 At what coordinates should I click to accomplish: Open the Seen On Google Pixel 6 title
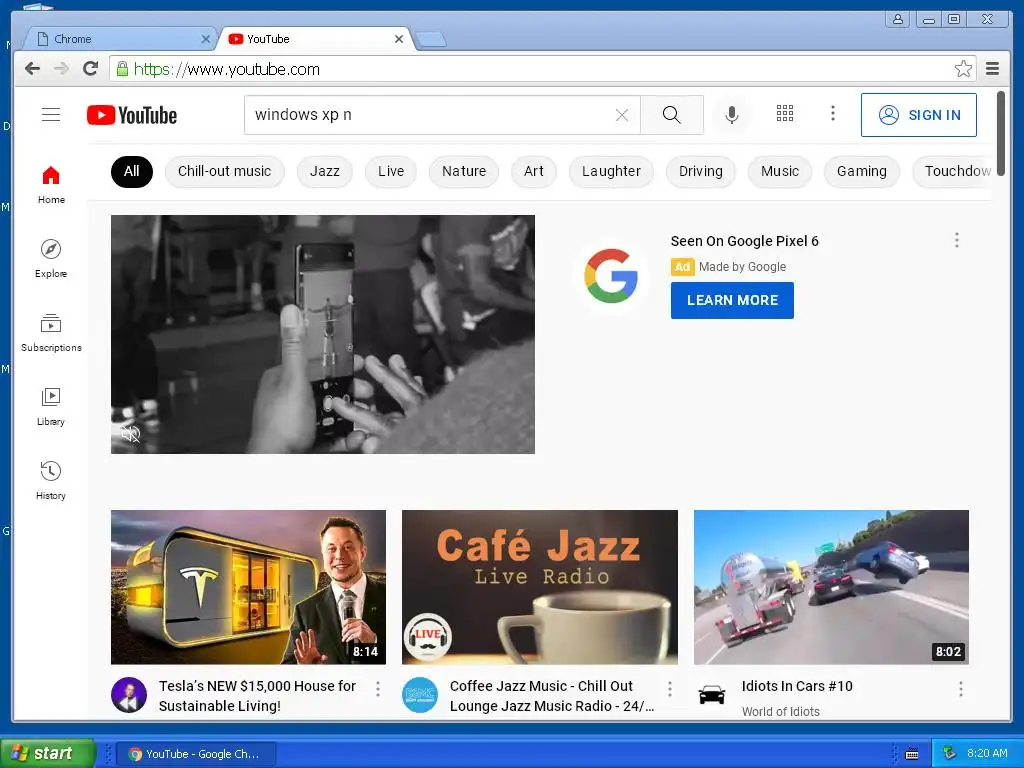click(x=744, y=241)
